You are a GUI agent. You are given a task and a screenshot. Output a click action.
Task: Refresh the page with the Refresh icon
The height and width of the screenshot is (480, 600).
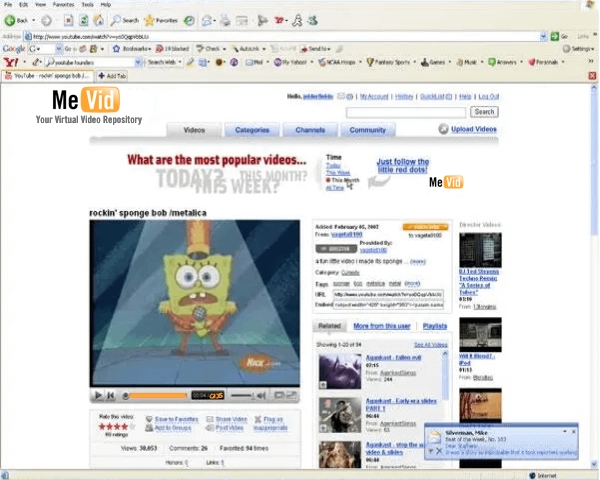(x=84, y=20)
